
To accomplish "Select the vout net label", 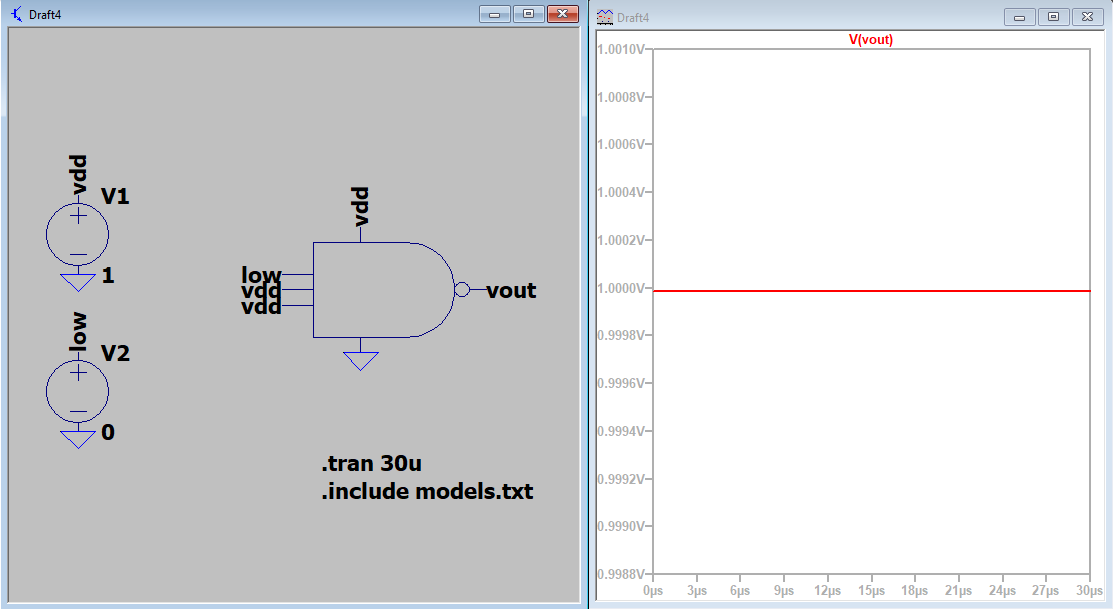I will [511, 291].
